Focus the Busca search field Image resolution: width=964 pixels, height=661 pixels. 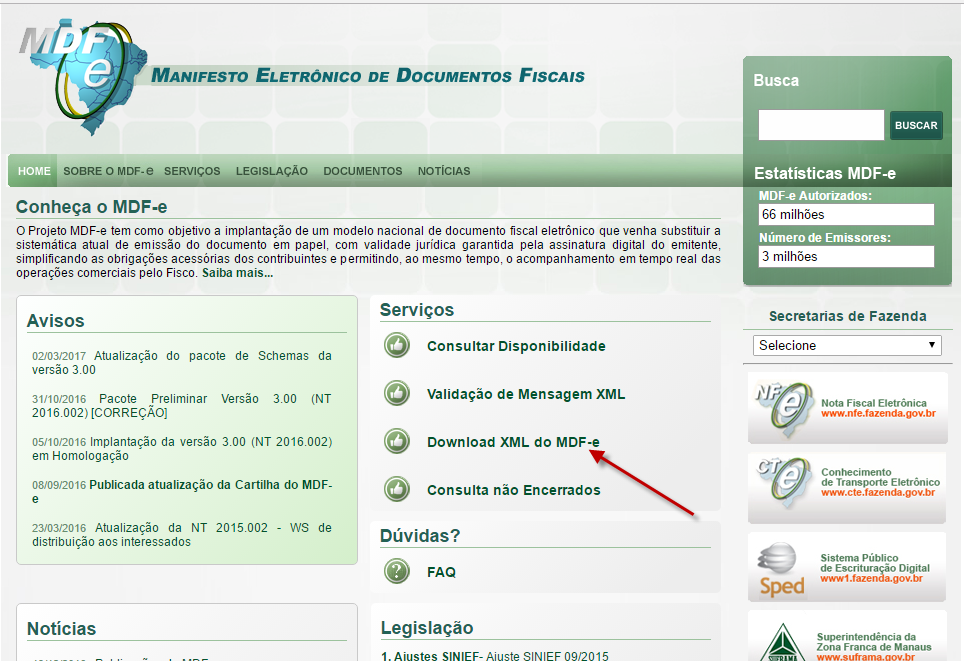(821, 125)
